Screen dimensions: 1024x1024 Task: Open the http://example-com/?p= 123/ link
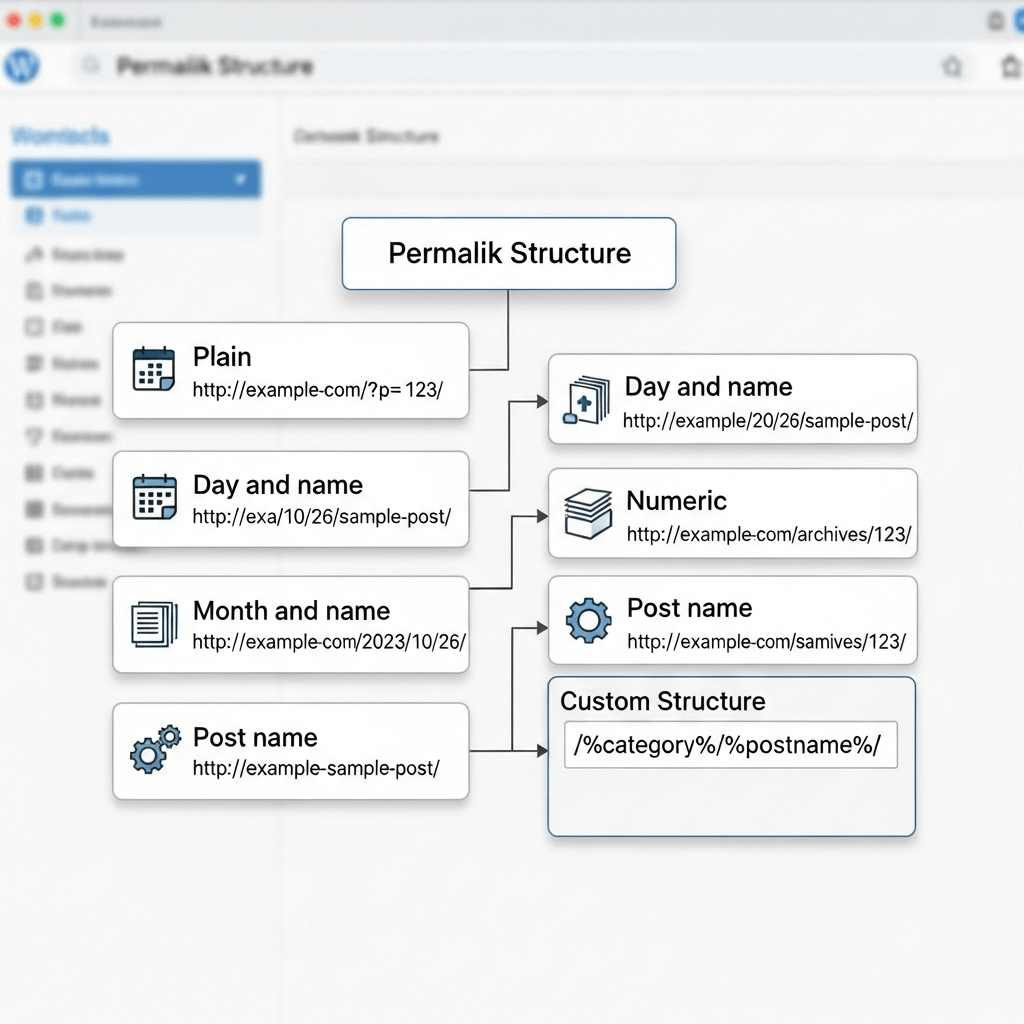click(317, 390)
